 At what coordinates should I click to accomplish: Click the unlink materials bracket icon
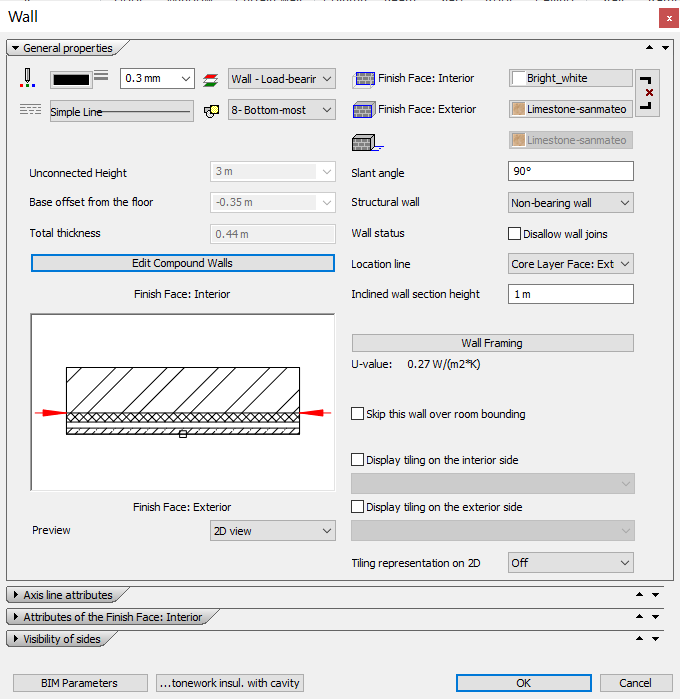click(648, 93)
